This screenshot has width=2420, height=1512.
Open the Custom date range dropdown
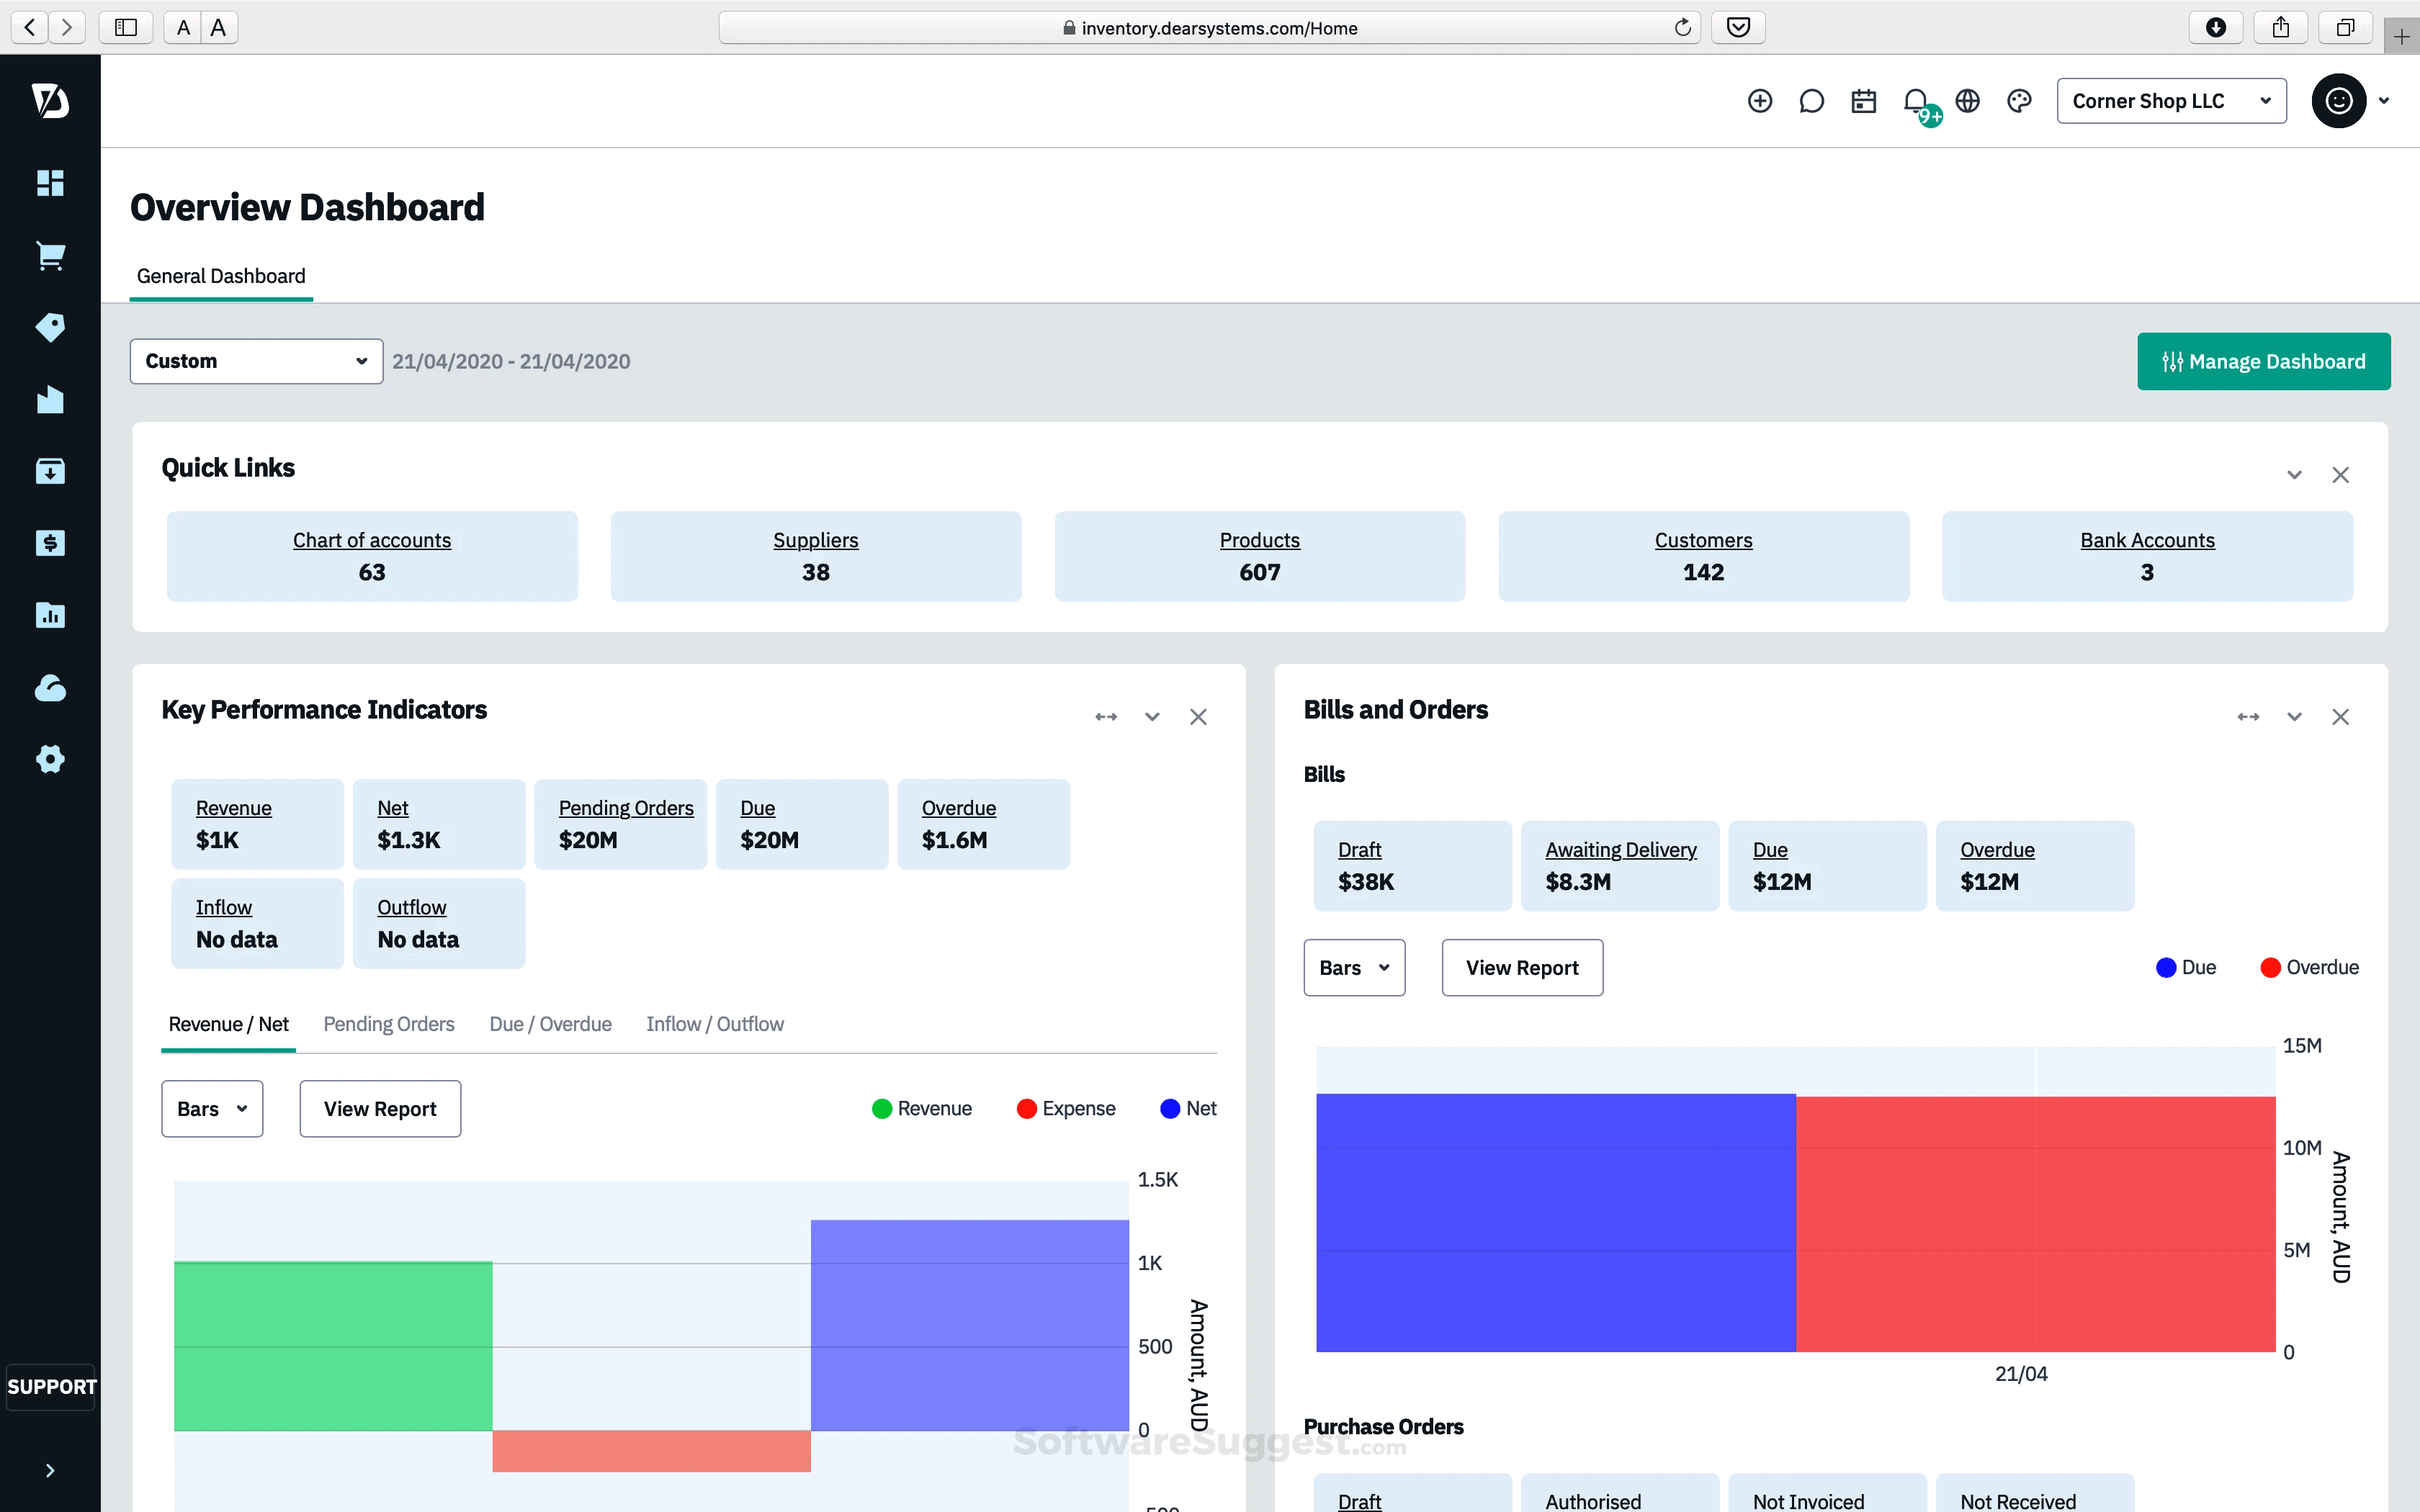[x=256, y=361]
